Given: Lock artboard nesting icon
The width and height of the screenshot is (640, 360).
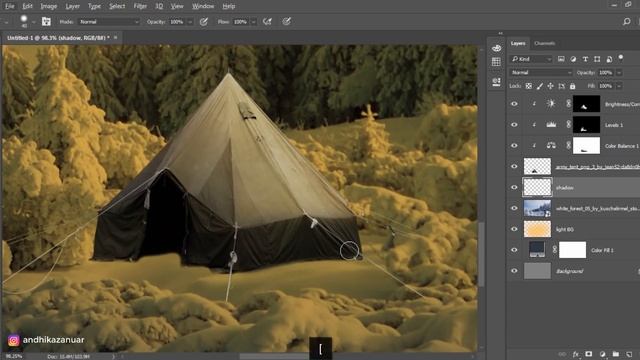Looking at the screenshot, I should pos(562,86).
